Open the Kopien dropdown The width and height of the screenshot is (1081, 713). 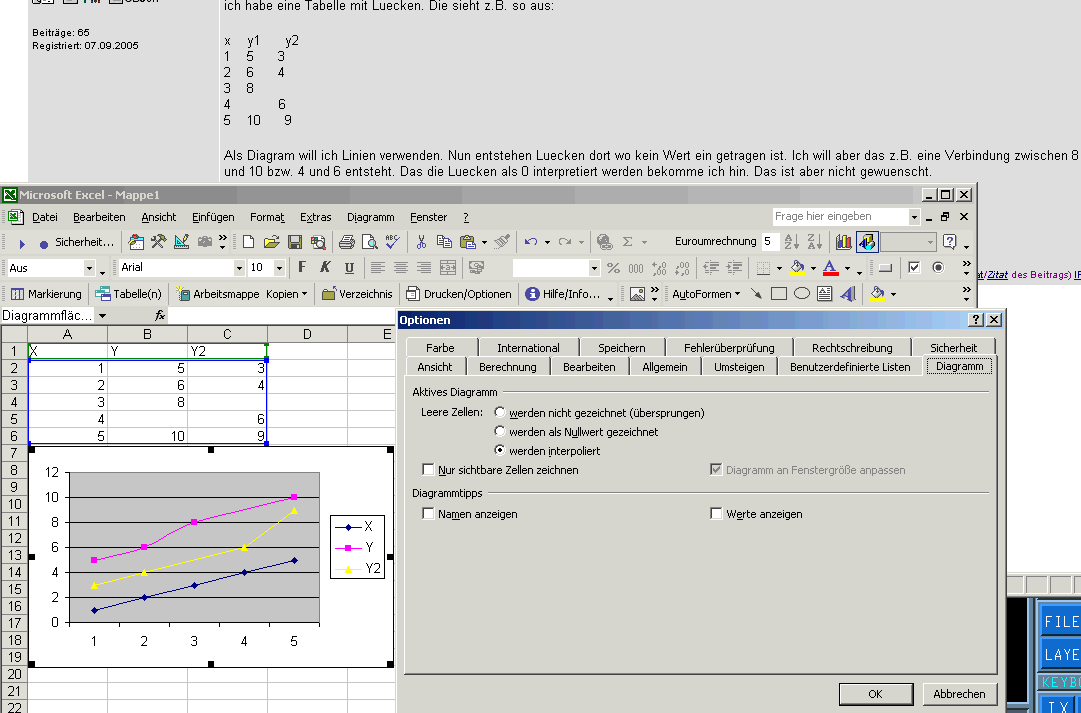[x=287, y=294]
